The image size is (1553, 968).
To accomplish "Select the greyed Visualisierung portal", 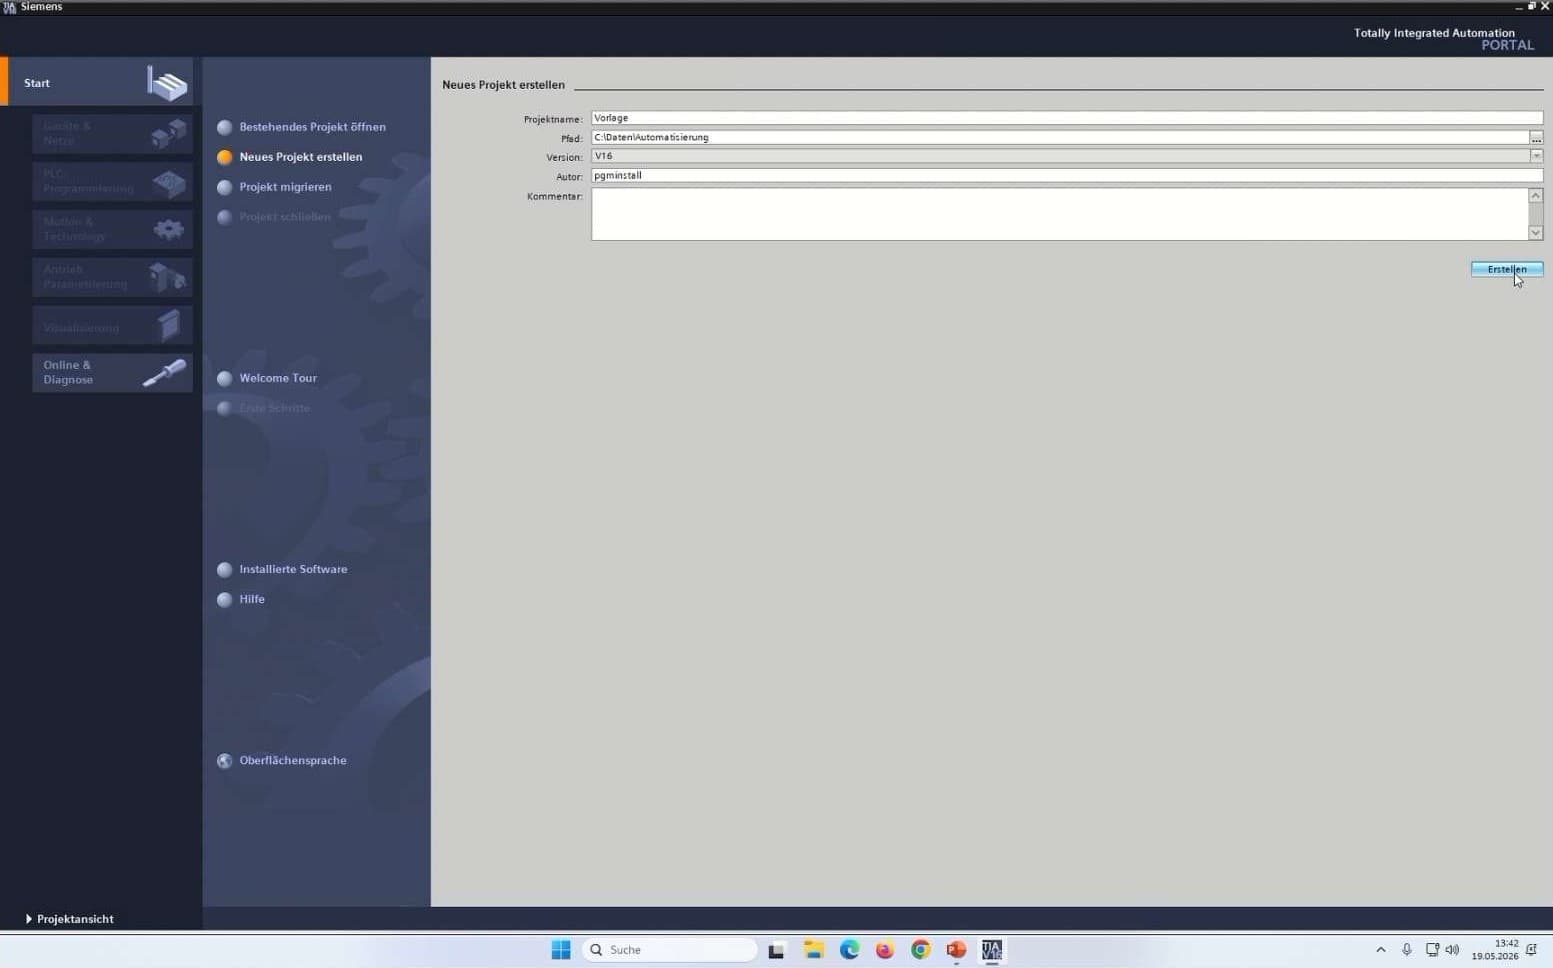I will coord(112,326).
